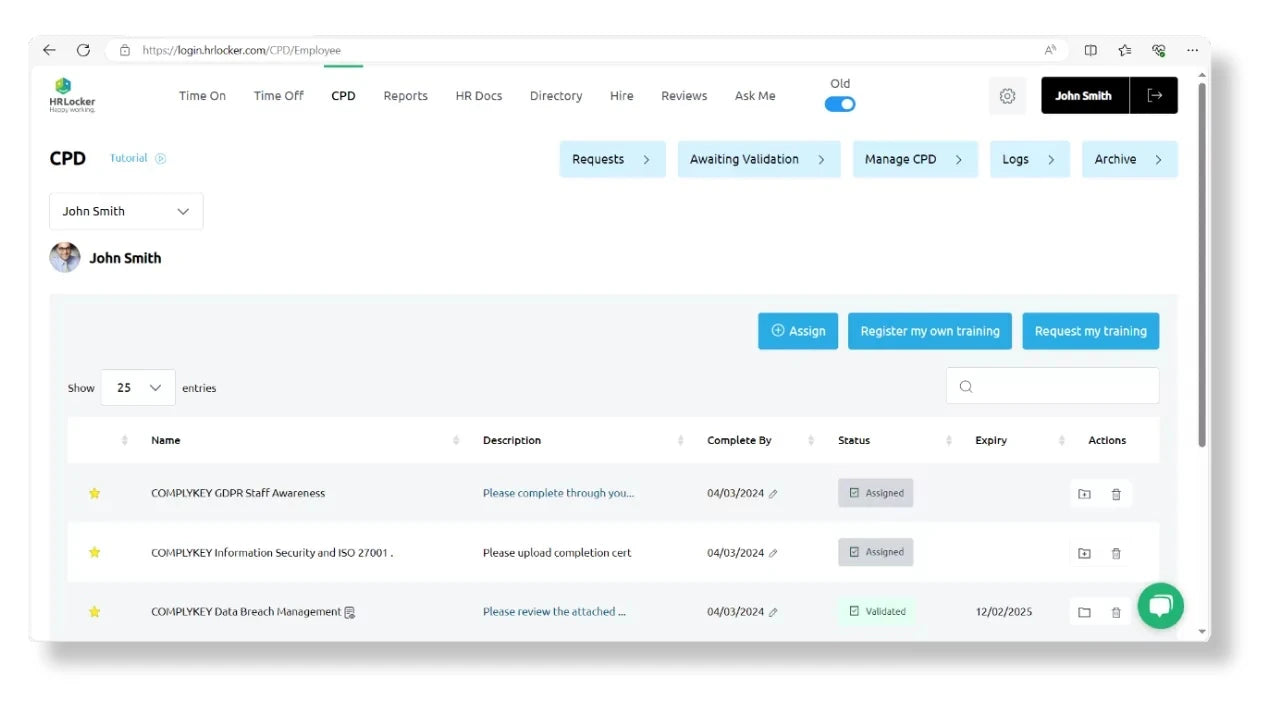Edit complete-by date for Data Breach Management
Screen dimensions: 1280x720
click(x=773, y=612)
